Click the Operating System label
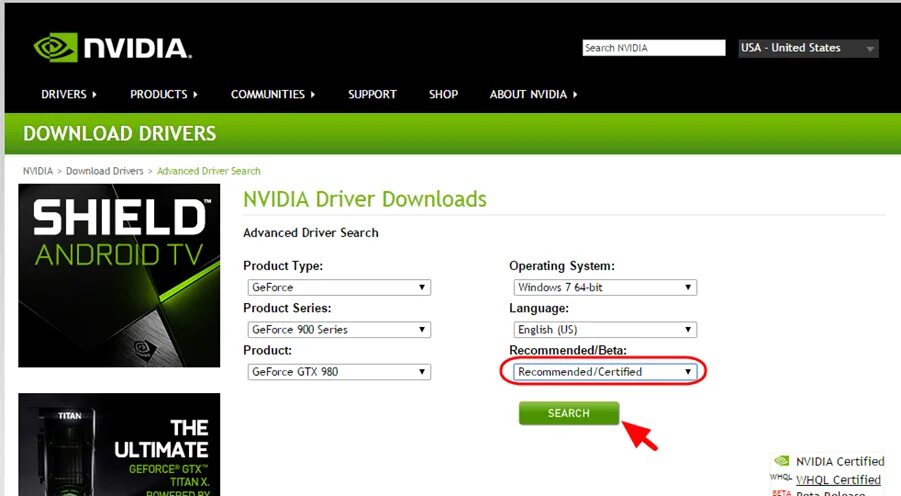The image size is (901, 496). tap(562, 266)
